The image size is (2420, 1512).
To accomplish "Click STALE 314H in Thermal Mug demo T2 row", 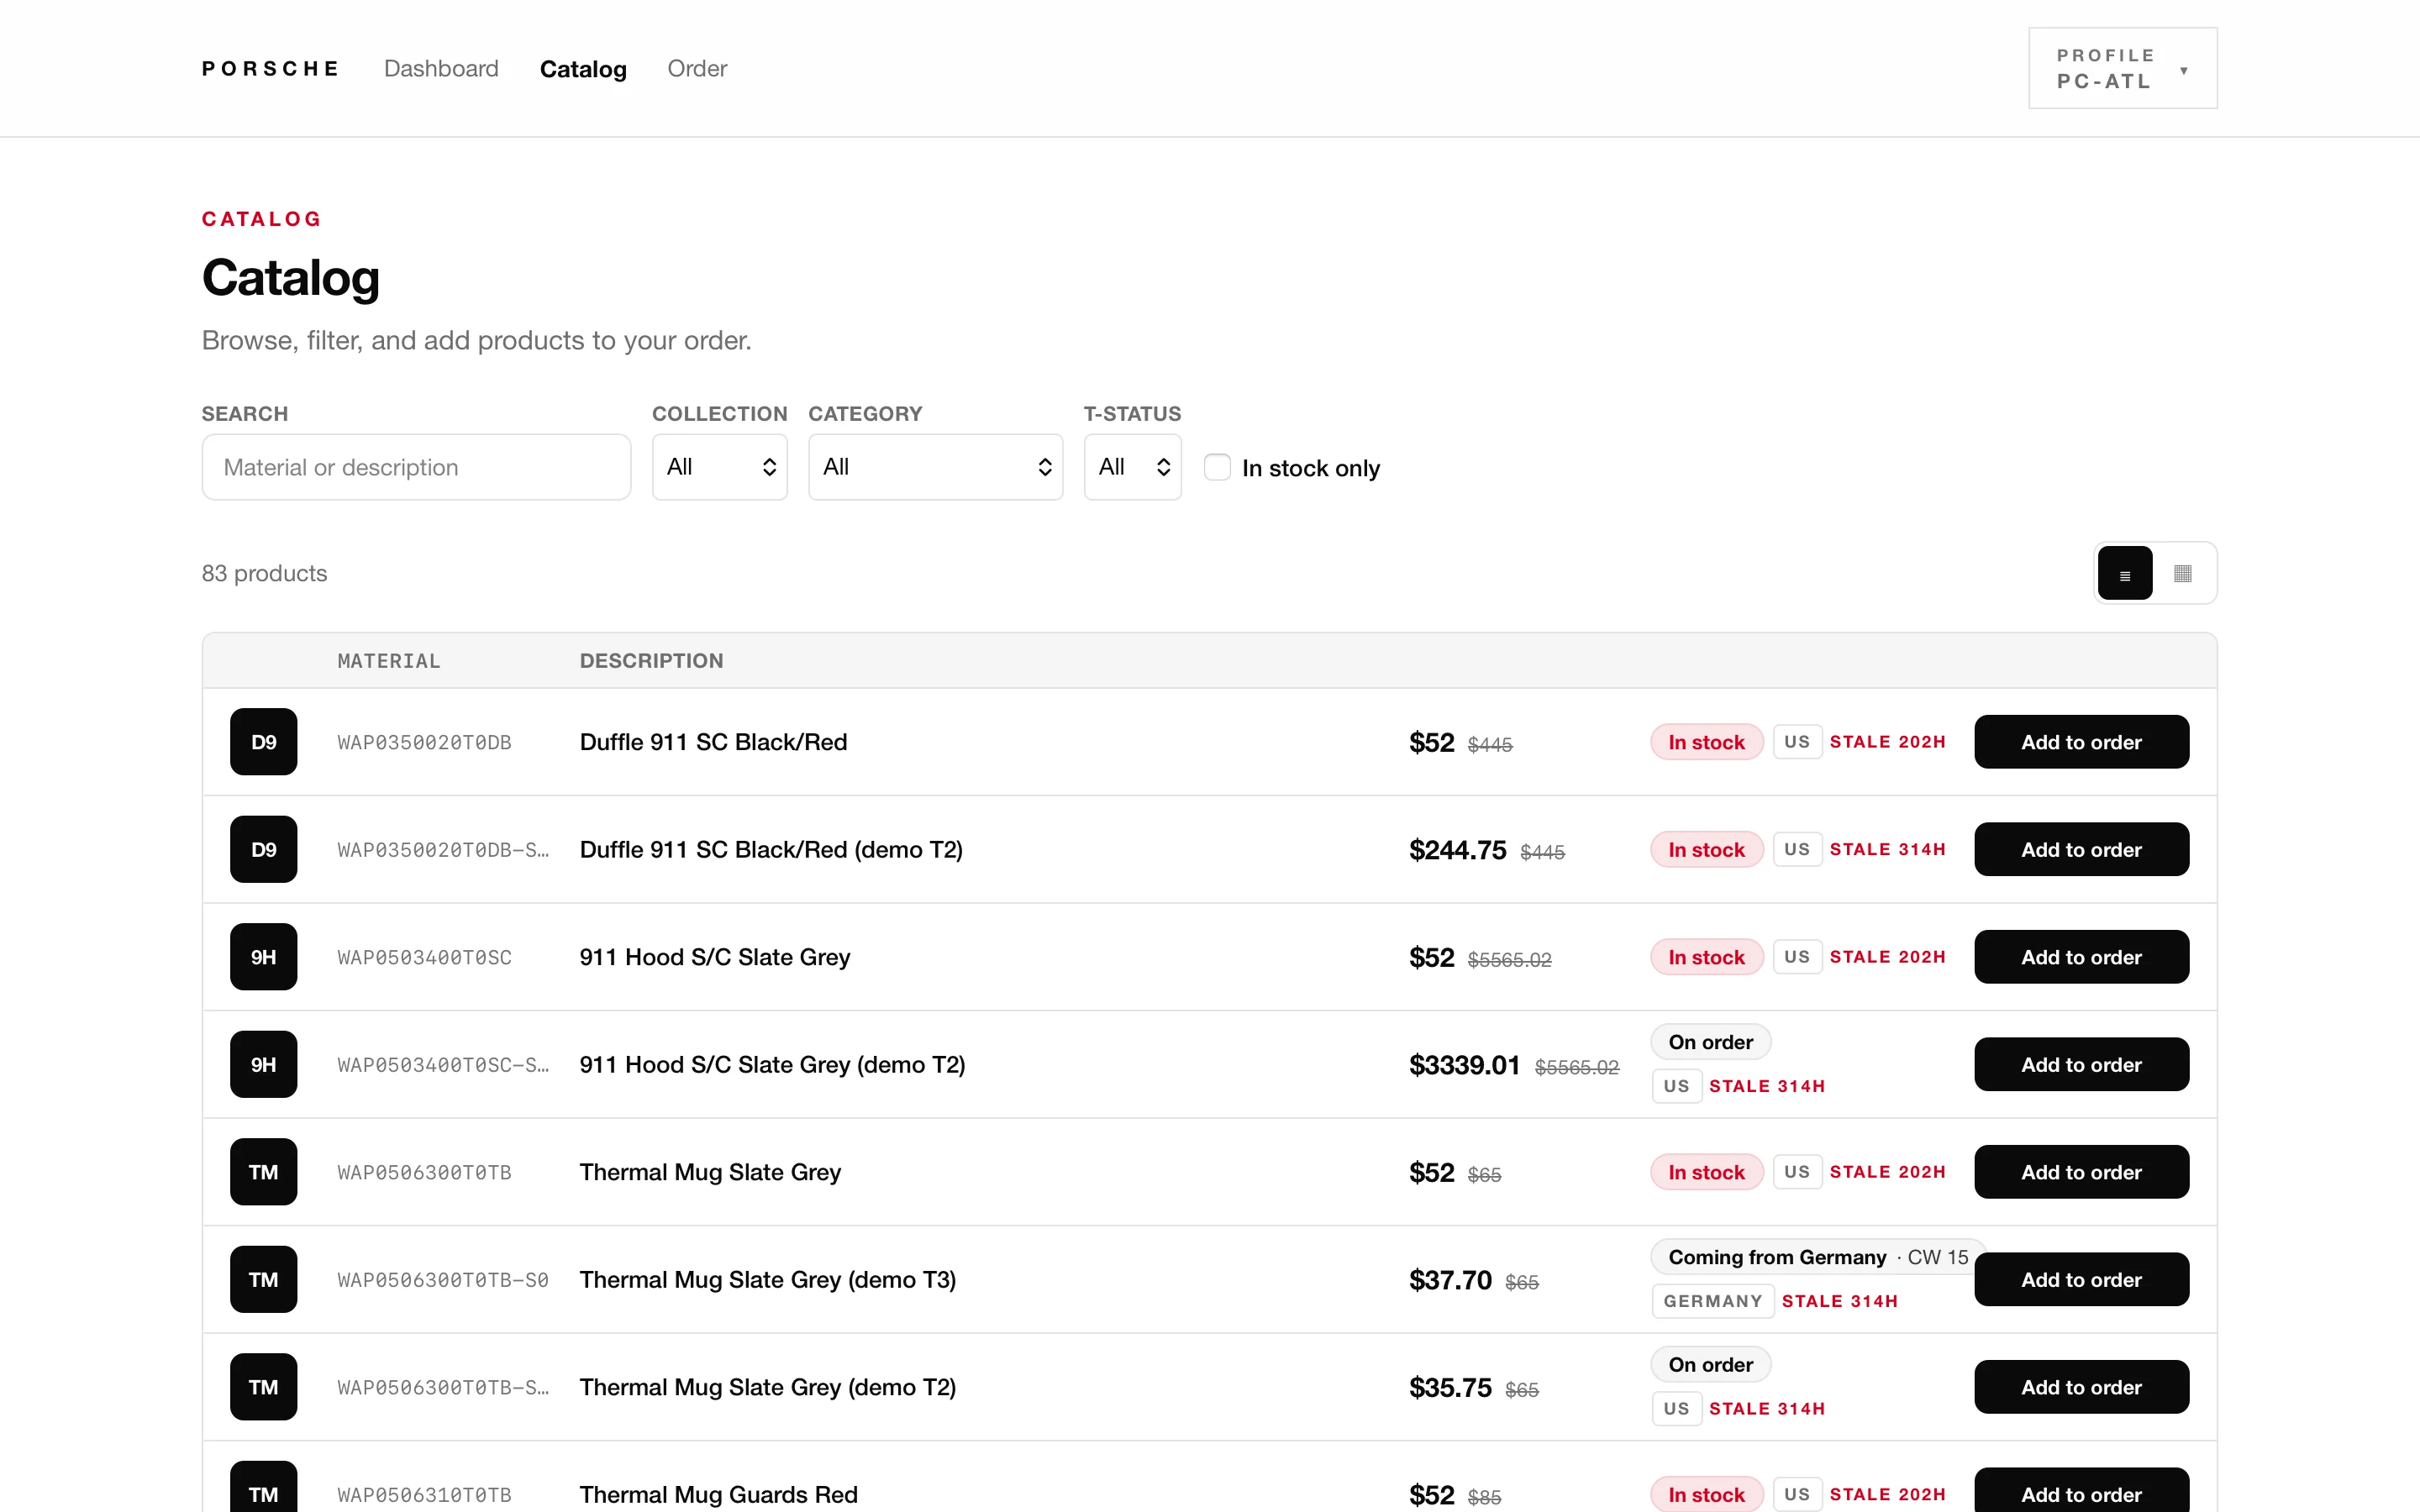I will [1767, 1408].
